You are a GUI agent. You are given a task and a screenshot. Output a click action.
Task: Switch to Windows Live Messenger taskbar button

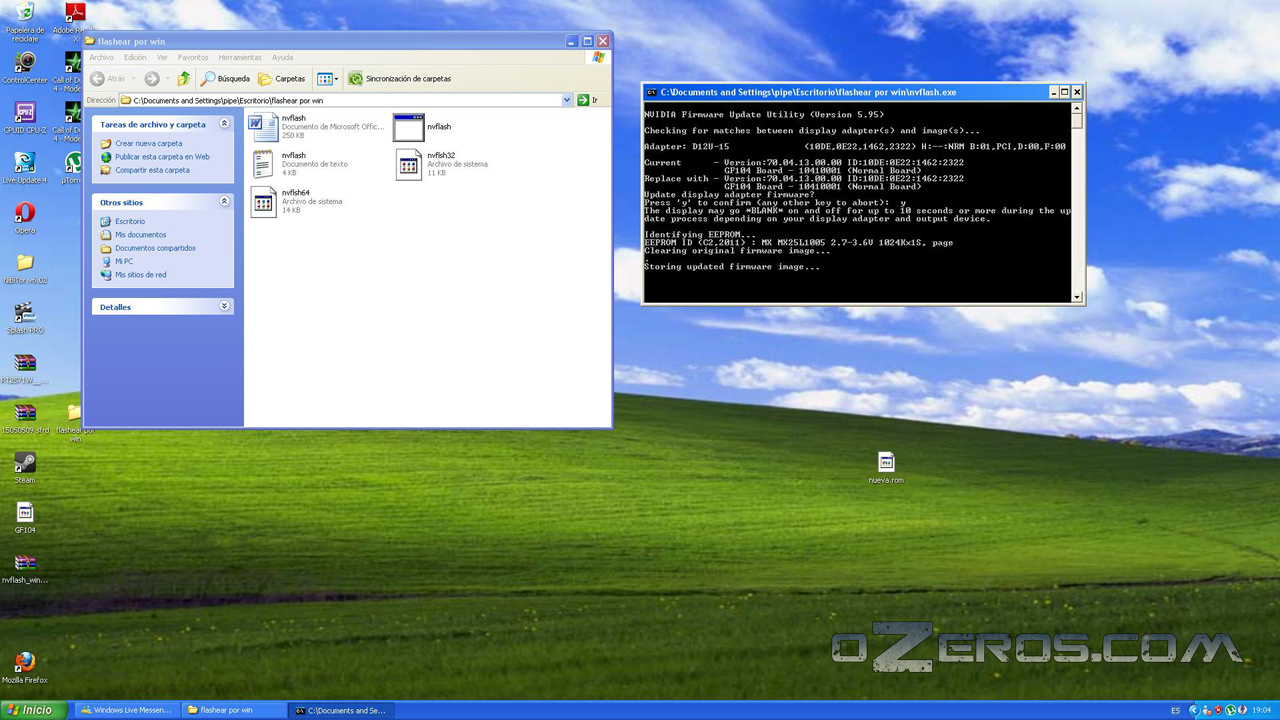click(x=126, y=710)
